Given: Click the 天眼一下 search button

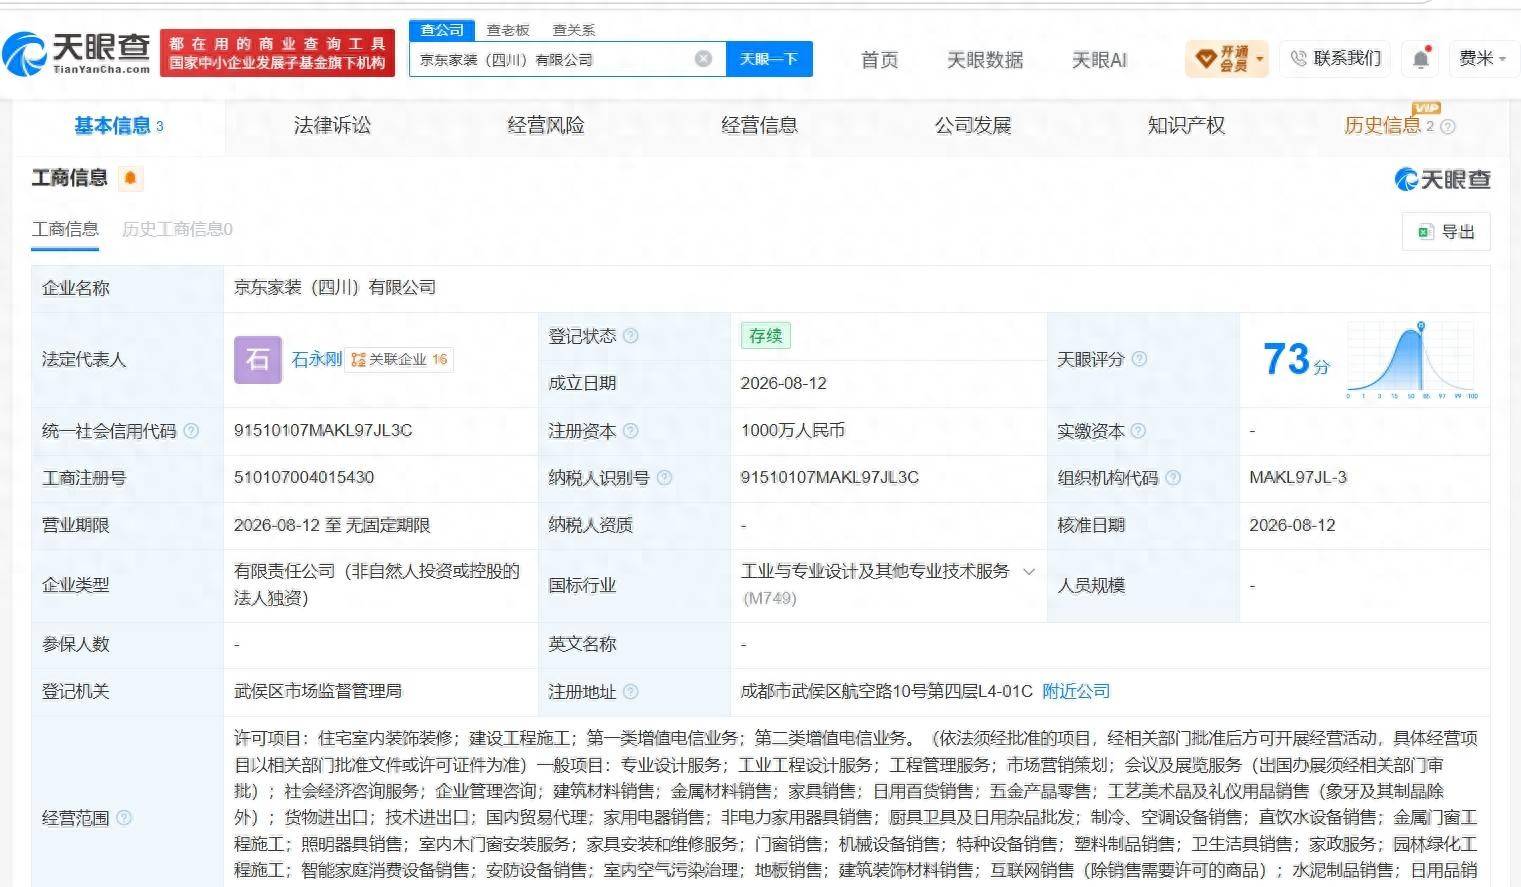Looking at the screenshot, I should pos(768,59).
